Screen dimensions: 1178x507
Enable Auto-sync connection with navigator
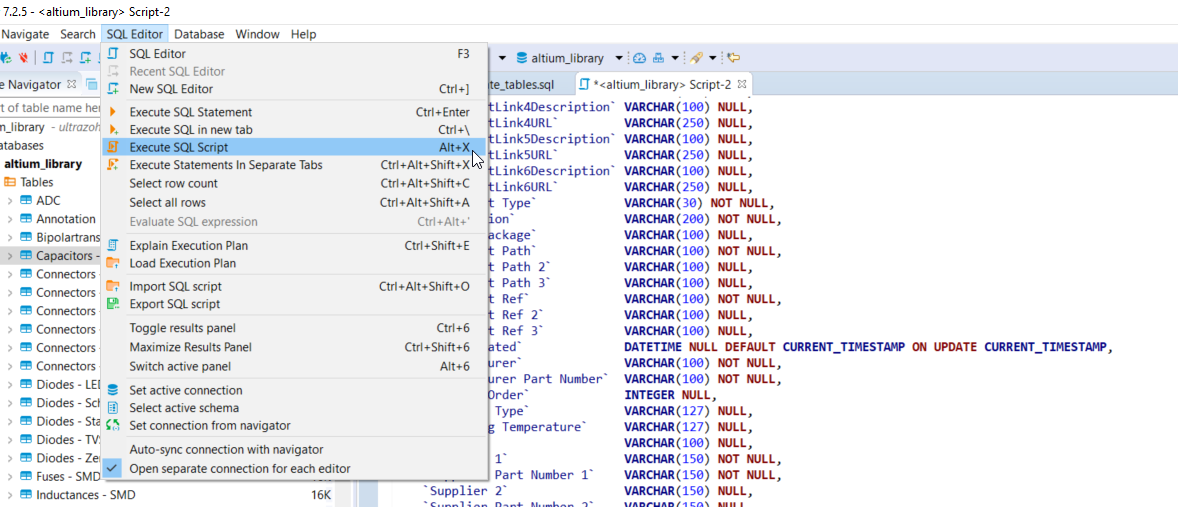point(226,449)
